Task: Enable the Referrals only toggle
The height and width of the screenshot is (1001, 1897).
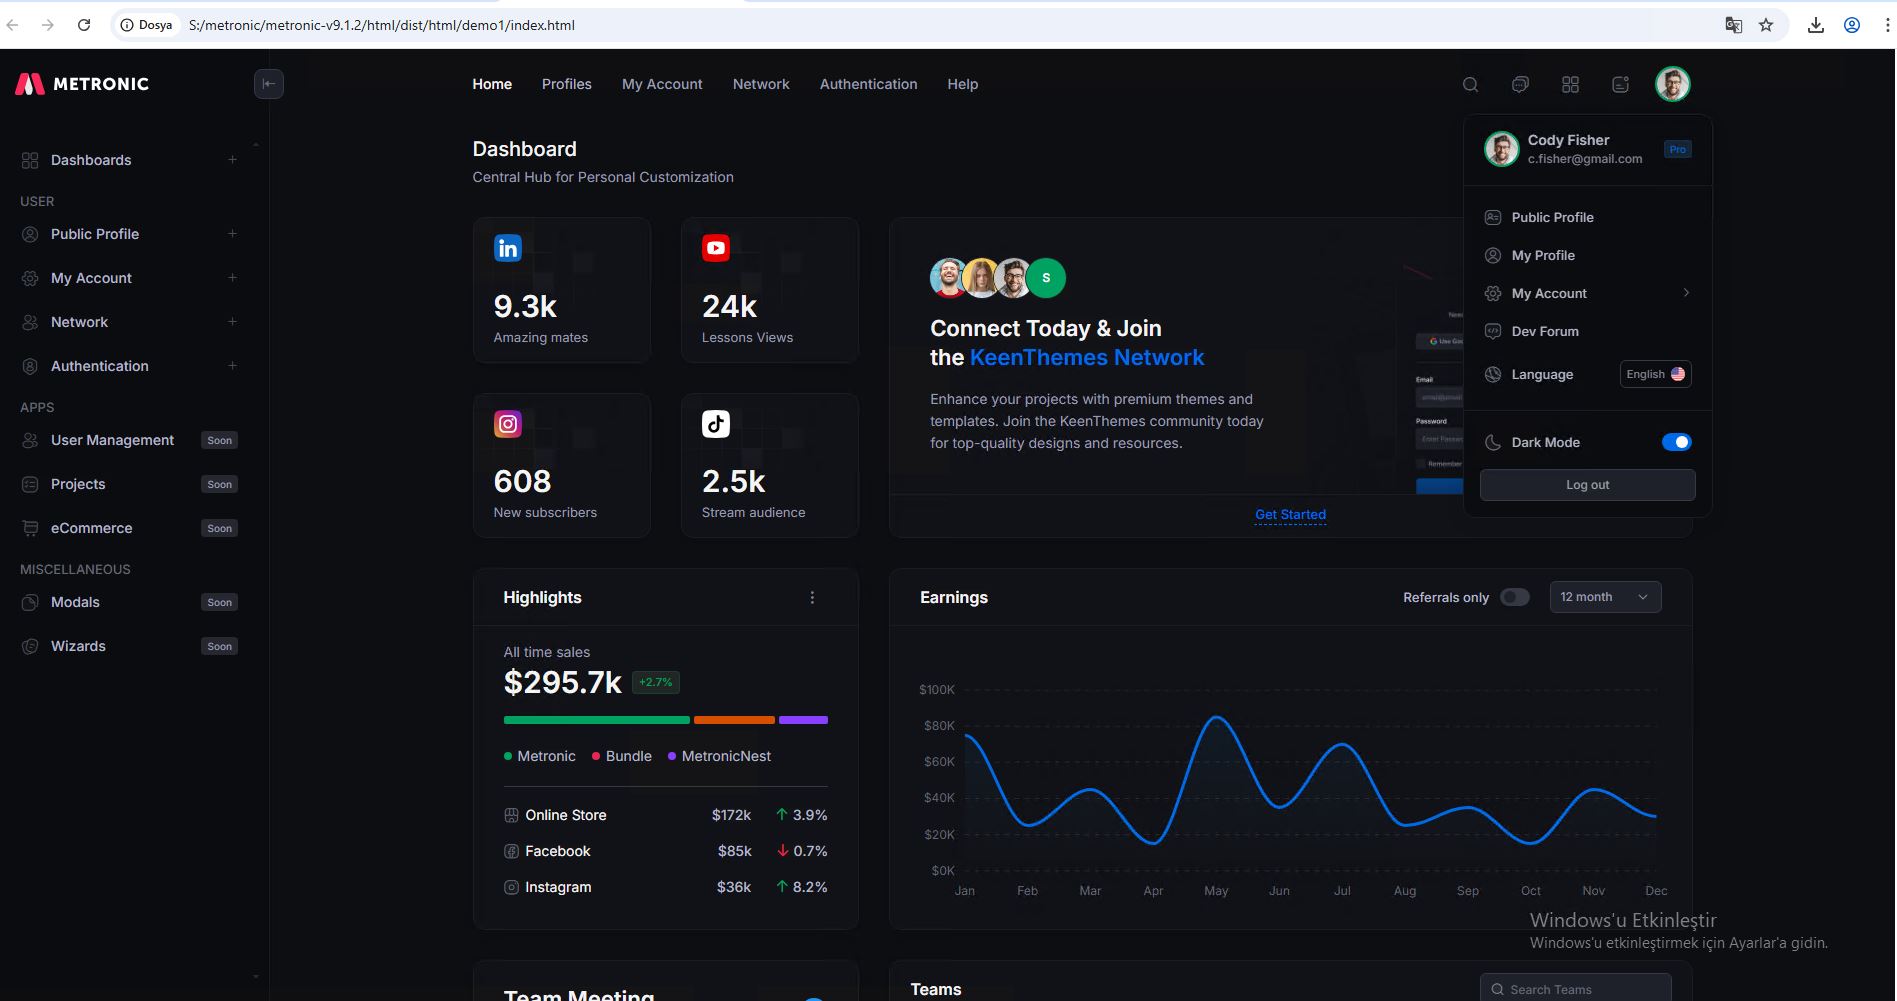Action: click(1514, 597)
